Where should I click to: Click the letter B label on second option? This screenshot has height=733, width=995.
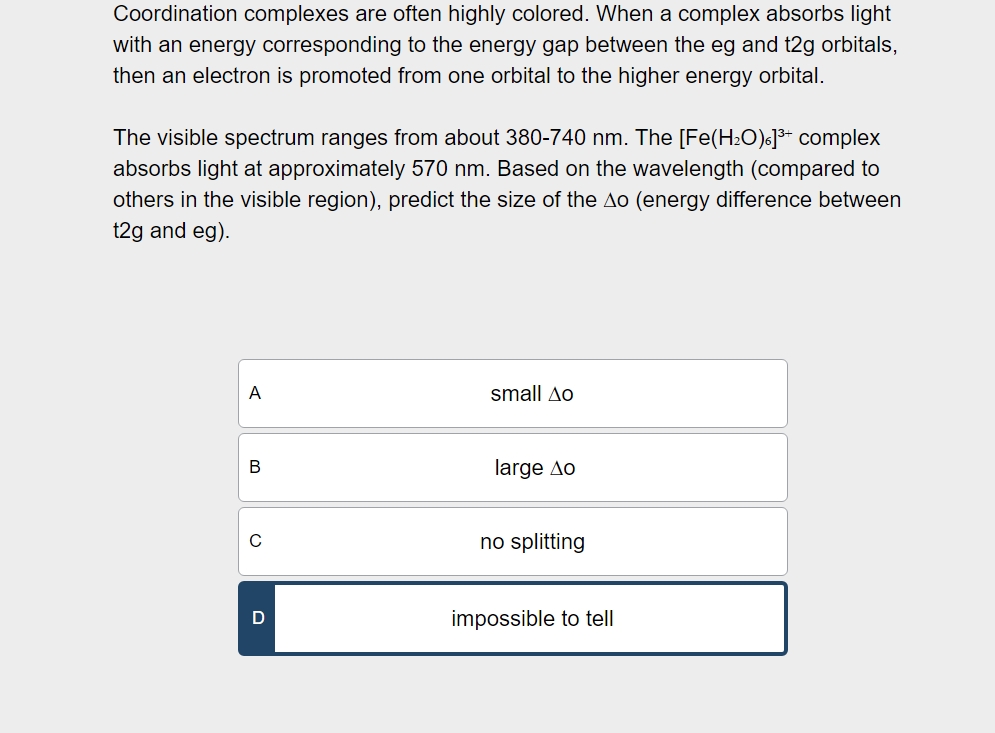pos(255,467)
